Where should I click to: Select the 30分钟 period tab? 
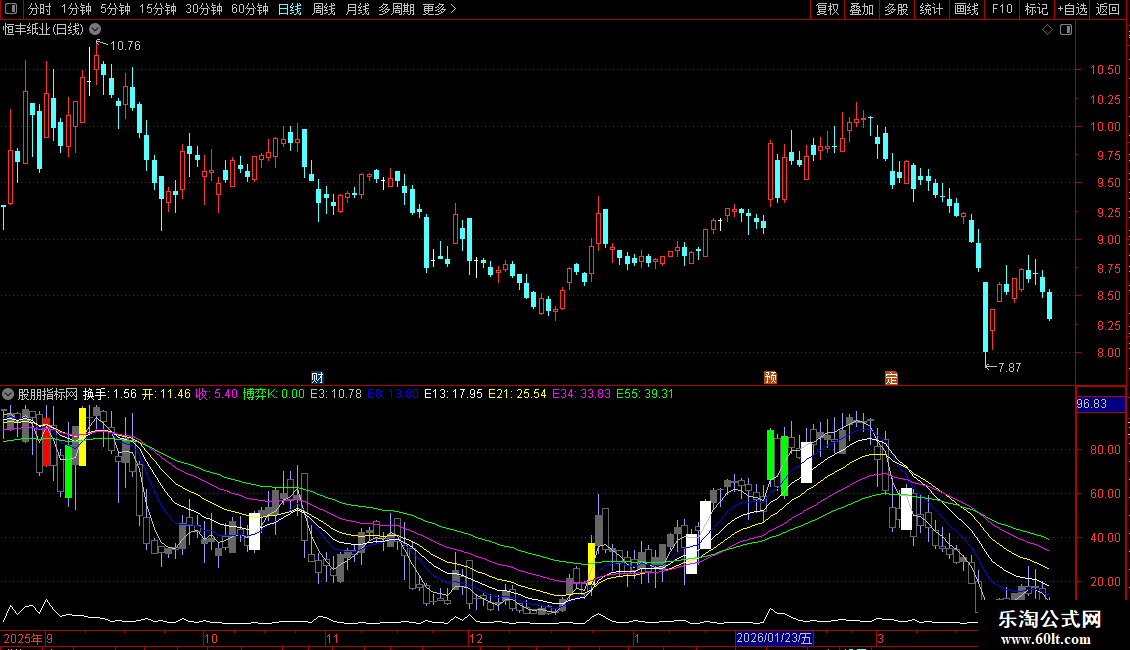point(204,9)
